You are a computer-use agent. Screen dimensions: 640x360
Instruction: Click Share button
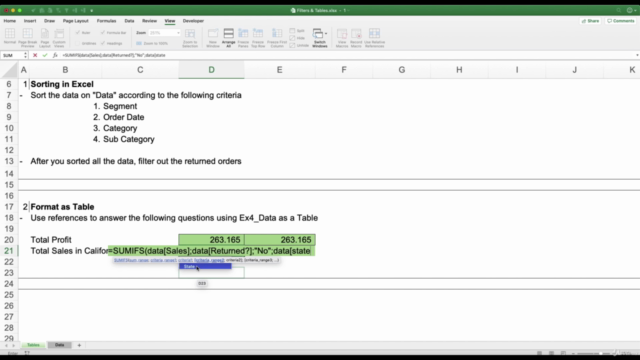(590, 21)
